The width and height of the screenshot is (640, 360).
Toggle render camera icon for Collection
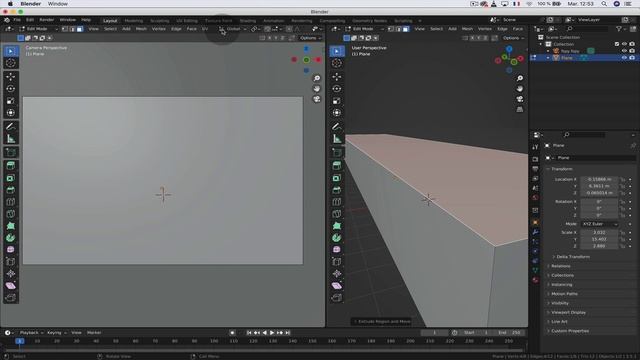[x=632, y=44]
